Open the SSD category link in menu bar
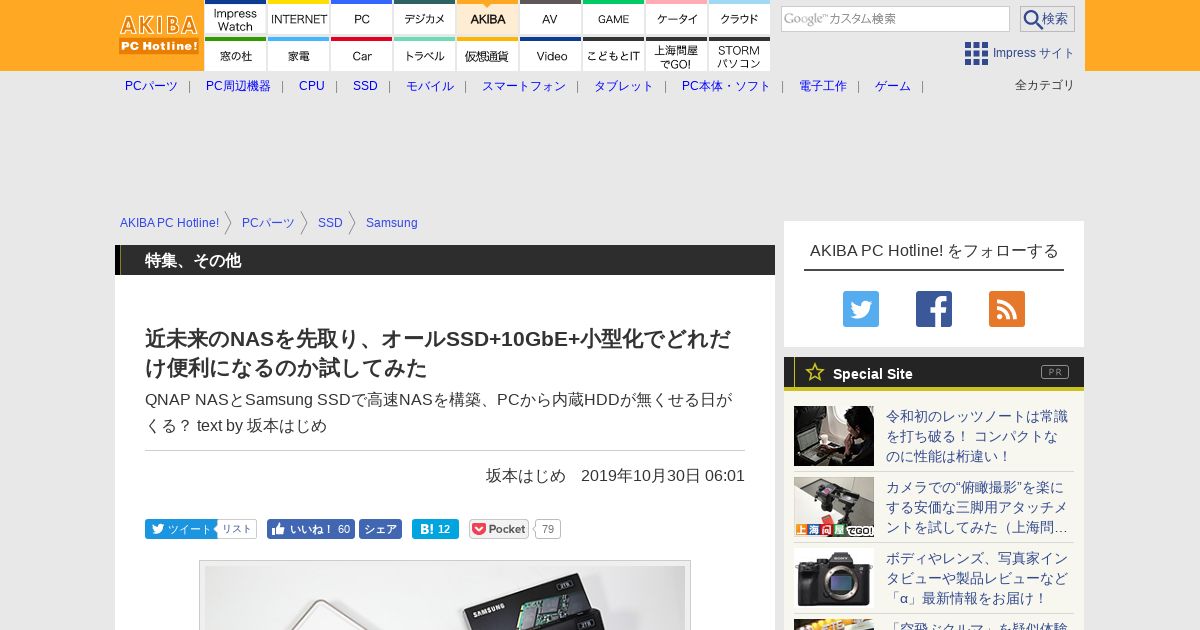This screenshot has height=630, width=1200. click(365, 86)
